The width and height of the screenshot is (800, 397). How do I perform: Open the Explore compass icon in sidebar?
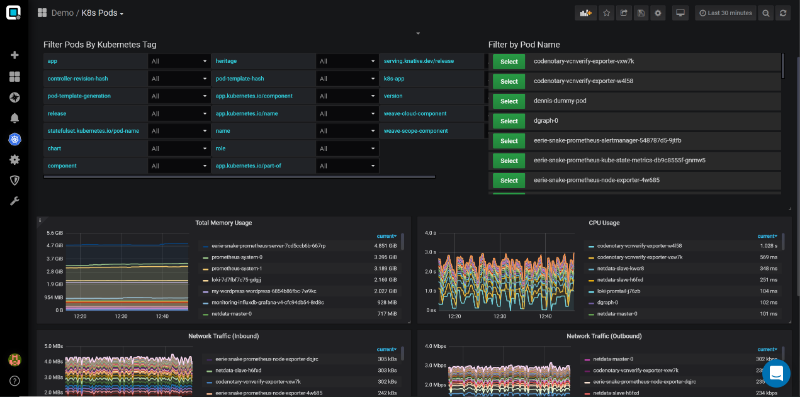click(14, 97)
